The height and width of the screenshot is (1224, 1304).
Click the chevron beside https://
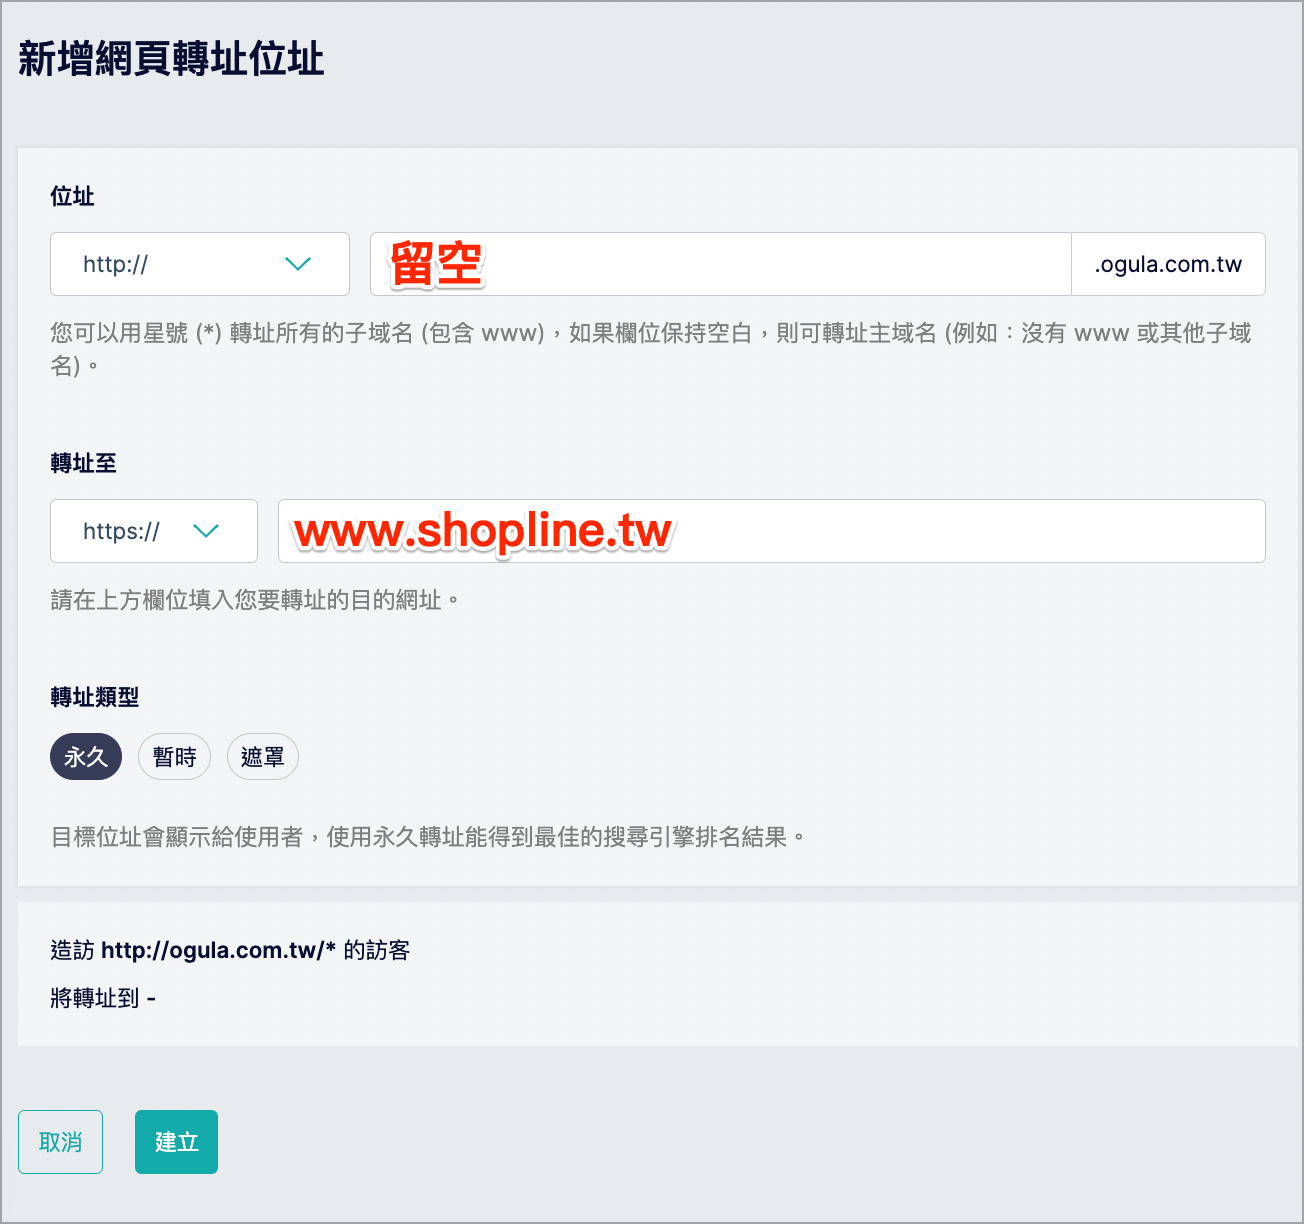pos(206,531)
